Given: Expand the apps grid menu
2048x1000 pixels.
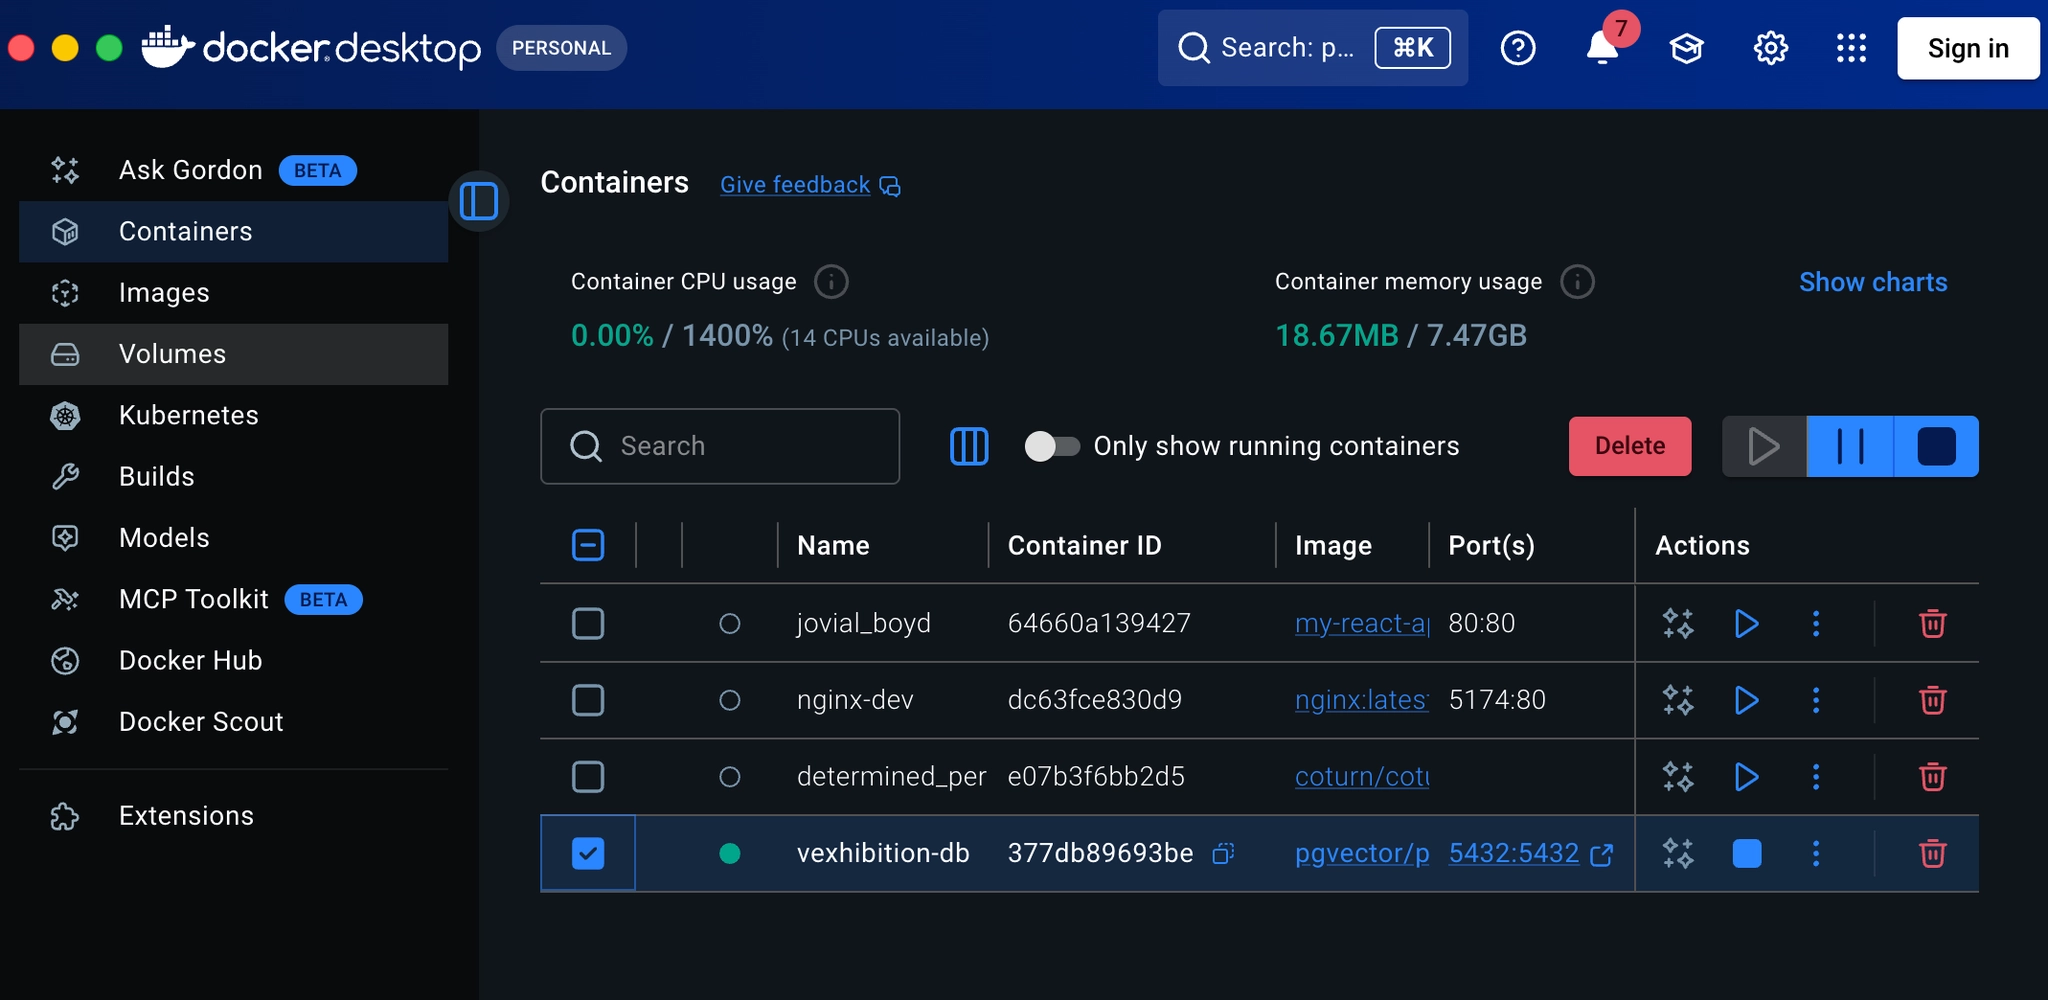Looking at the screenshot, I should pos(1851,48).
